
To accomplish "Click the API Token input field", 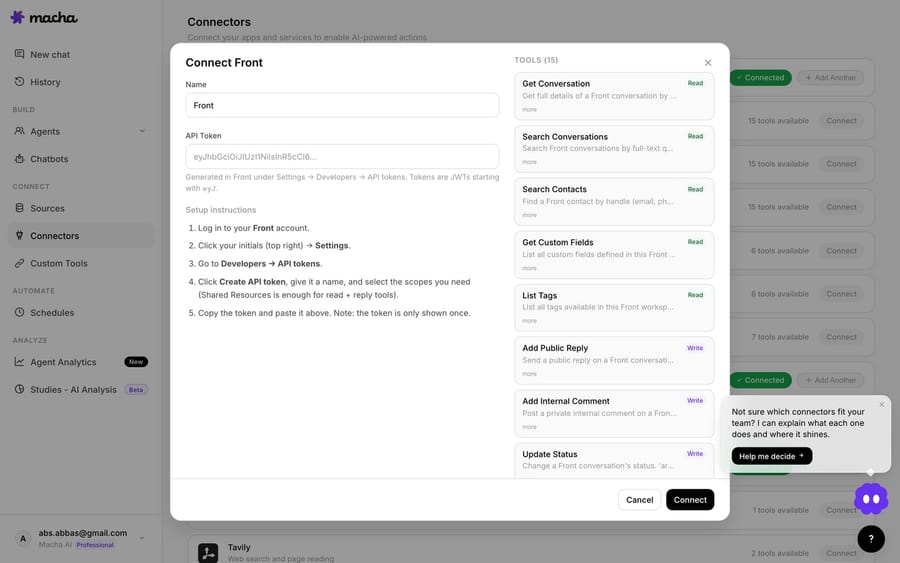I will tap(342, 156).
